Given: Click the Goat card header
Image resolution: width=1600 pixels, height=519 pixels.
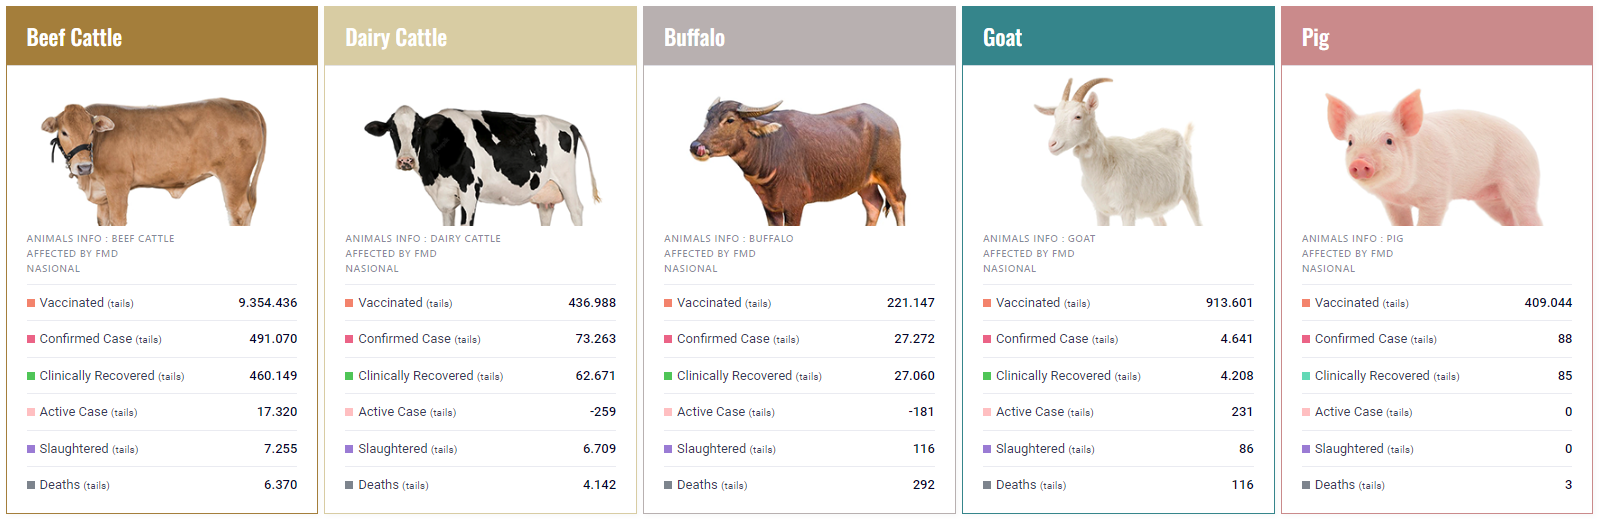Looking at the screenshot, I should click(x=1118, y=37).
